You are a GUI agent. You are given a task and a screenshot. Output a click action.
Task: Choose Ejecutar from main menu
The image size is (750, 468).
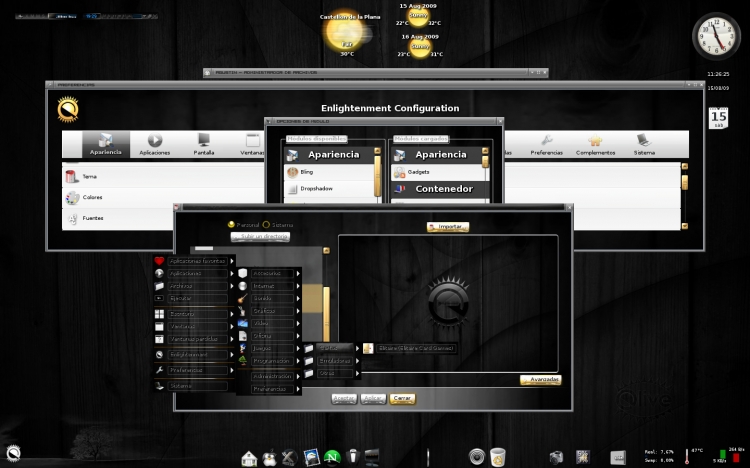[194, 298]
